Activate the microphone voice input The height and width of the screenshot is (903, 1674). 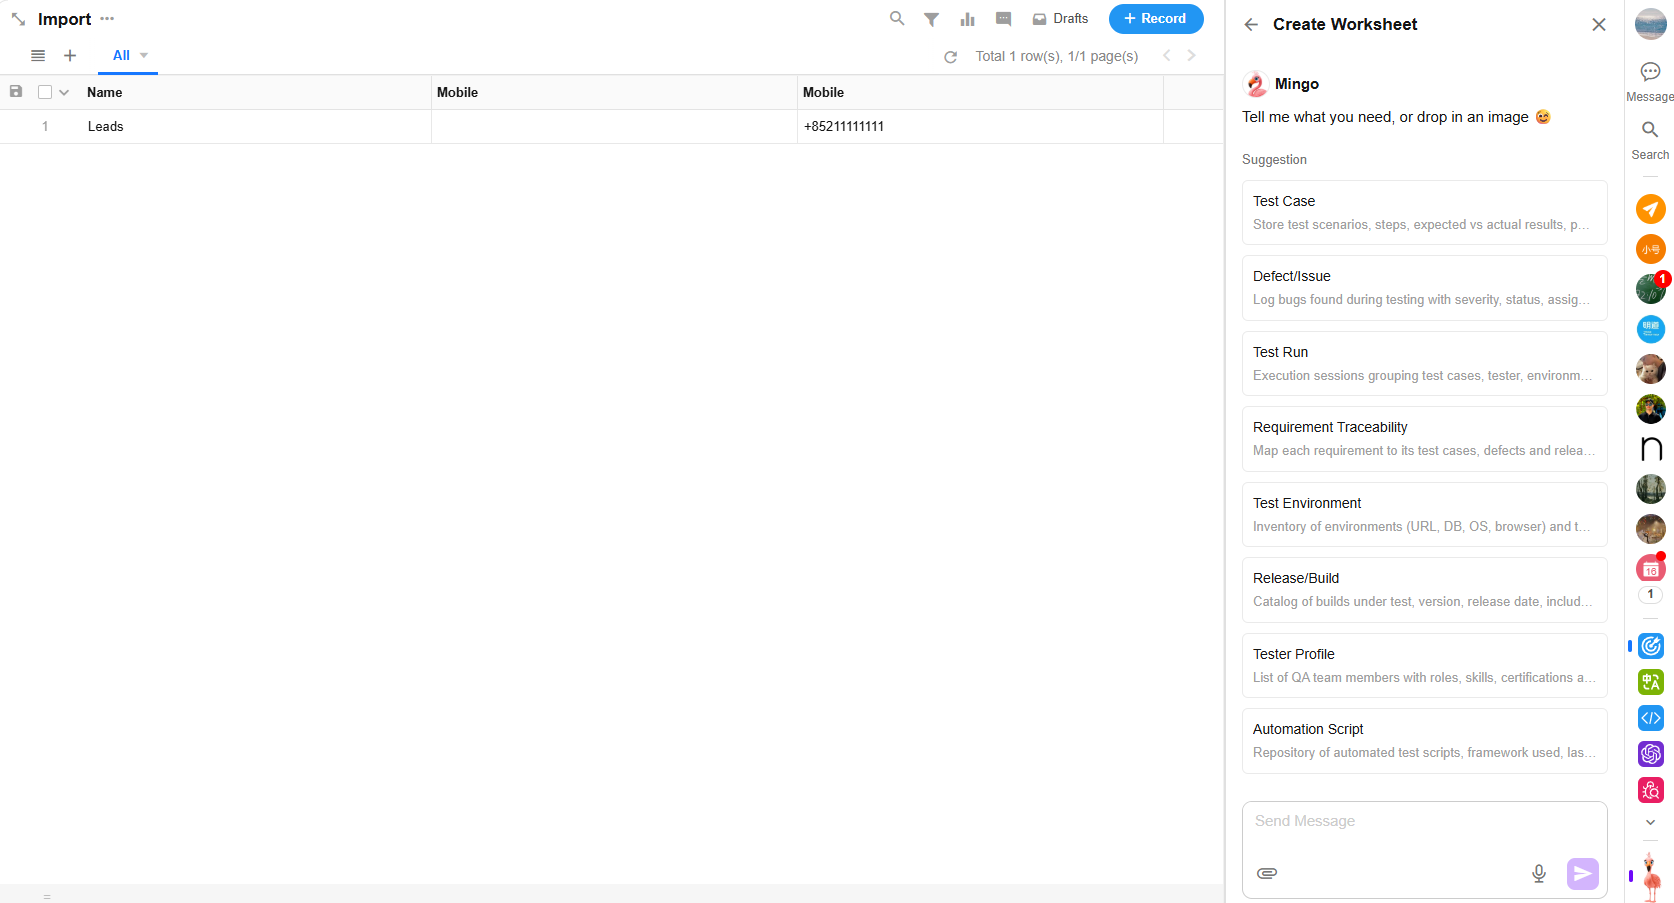click(x=1539, y=873)
